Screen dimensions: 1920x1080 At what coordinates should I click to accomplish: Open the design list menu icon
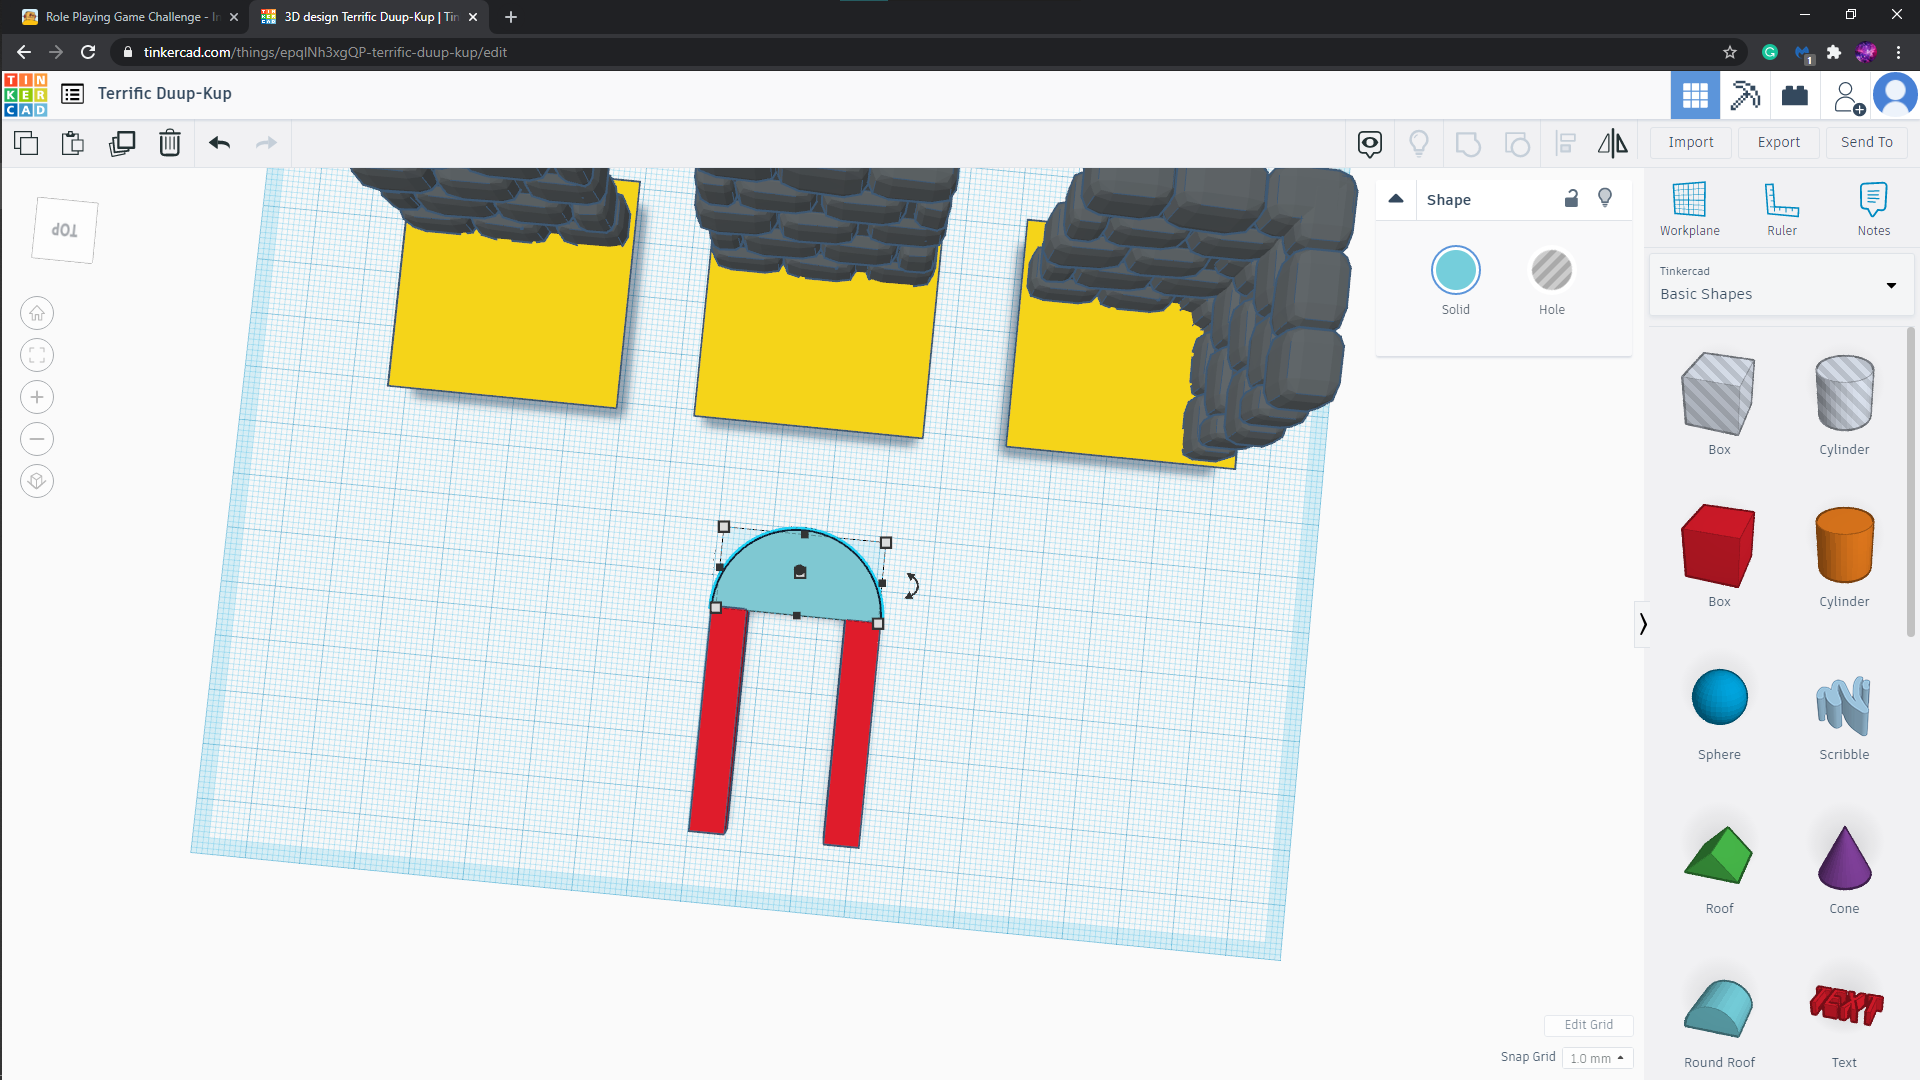pos(72,94)
